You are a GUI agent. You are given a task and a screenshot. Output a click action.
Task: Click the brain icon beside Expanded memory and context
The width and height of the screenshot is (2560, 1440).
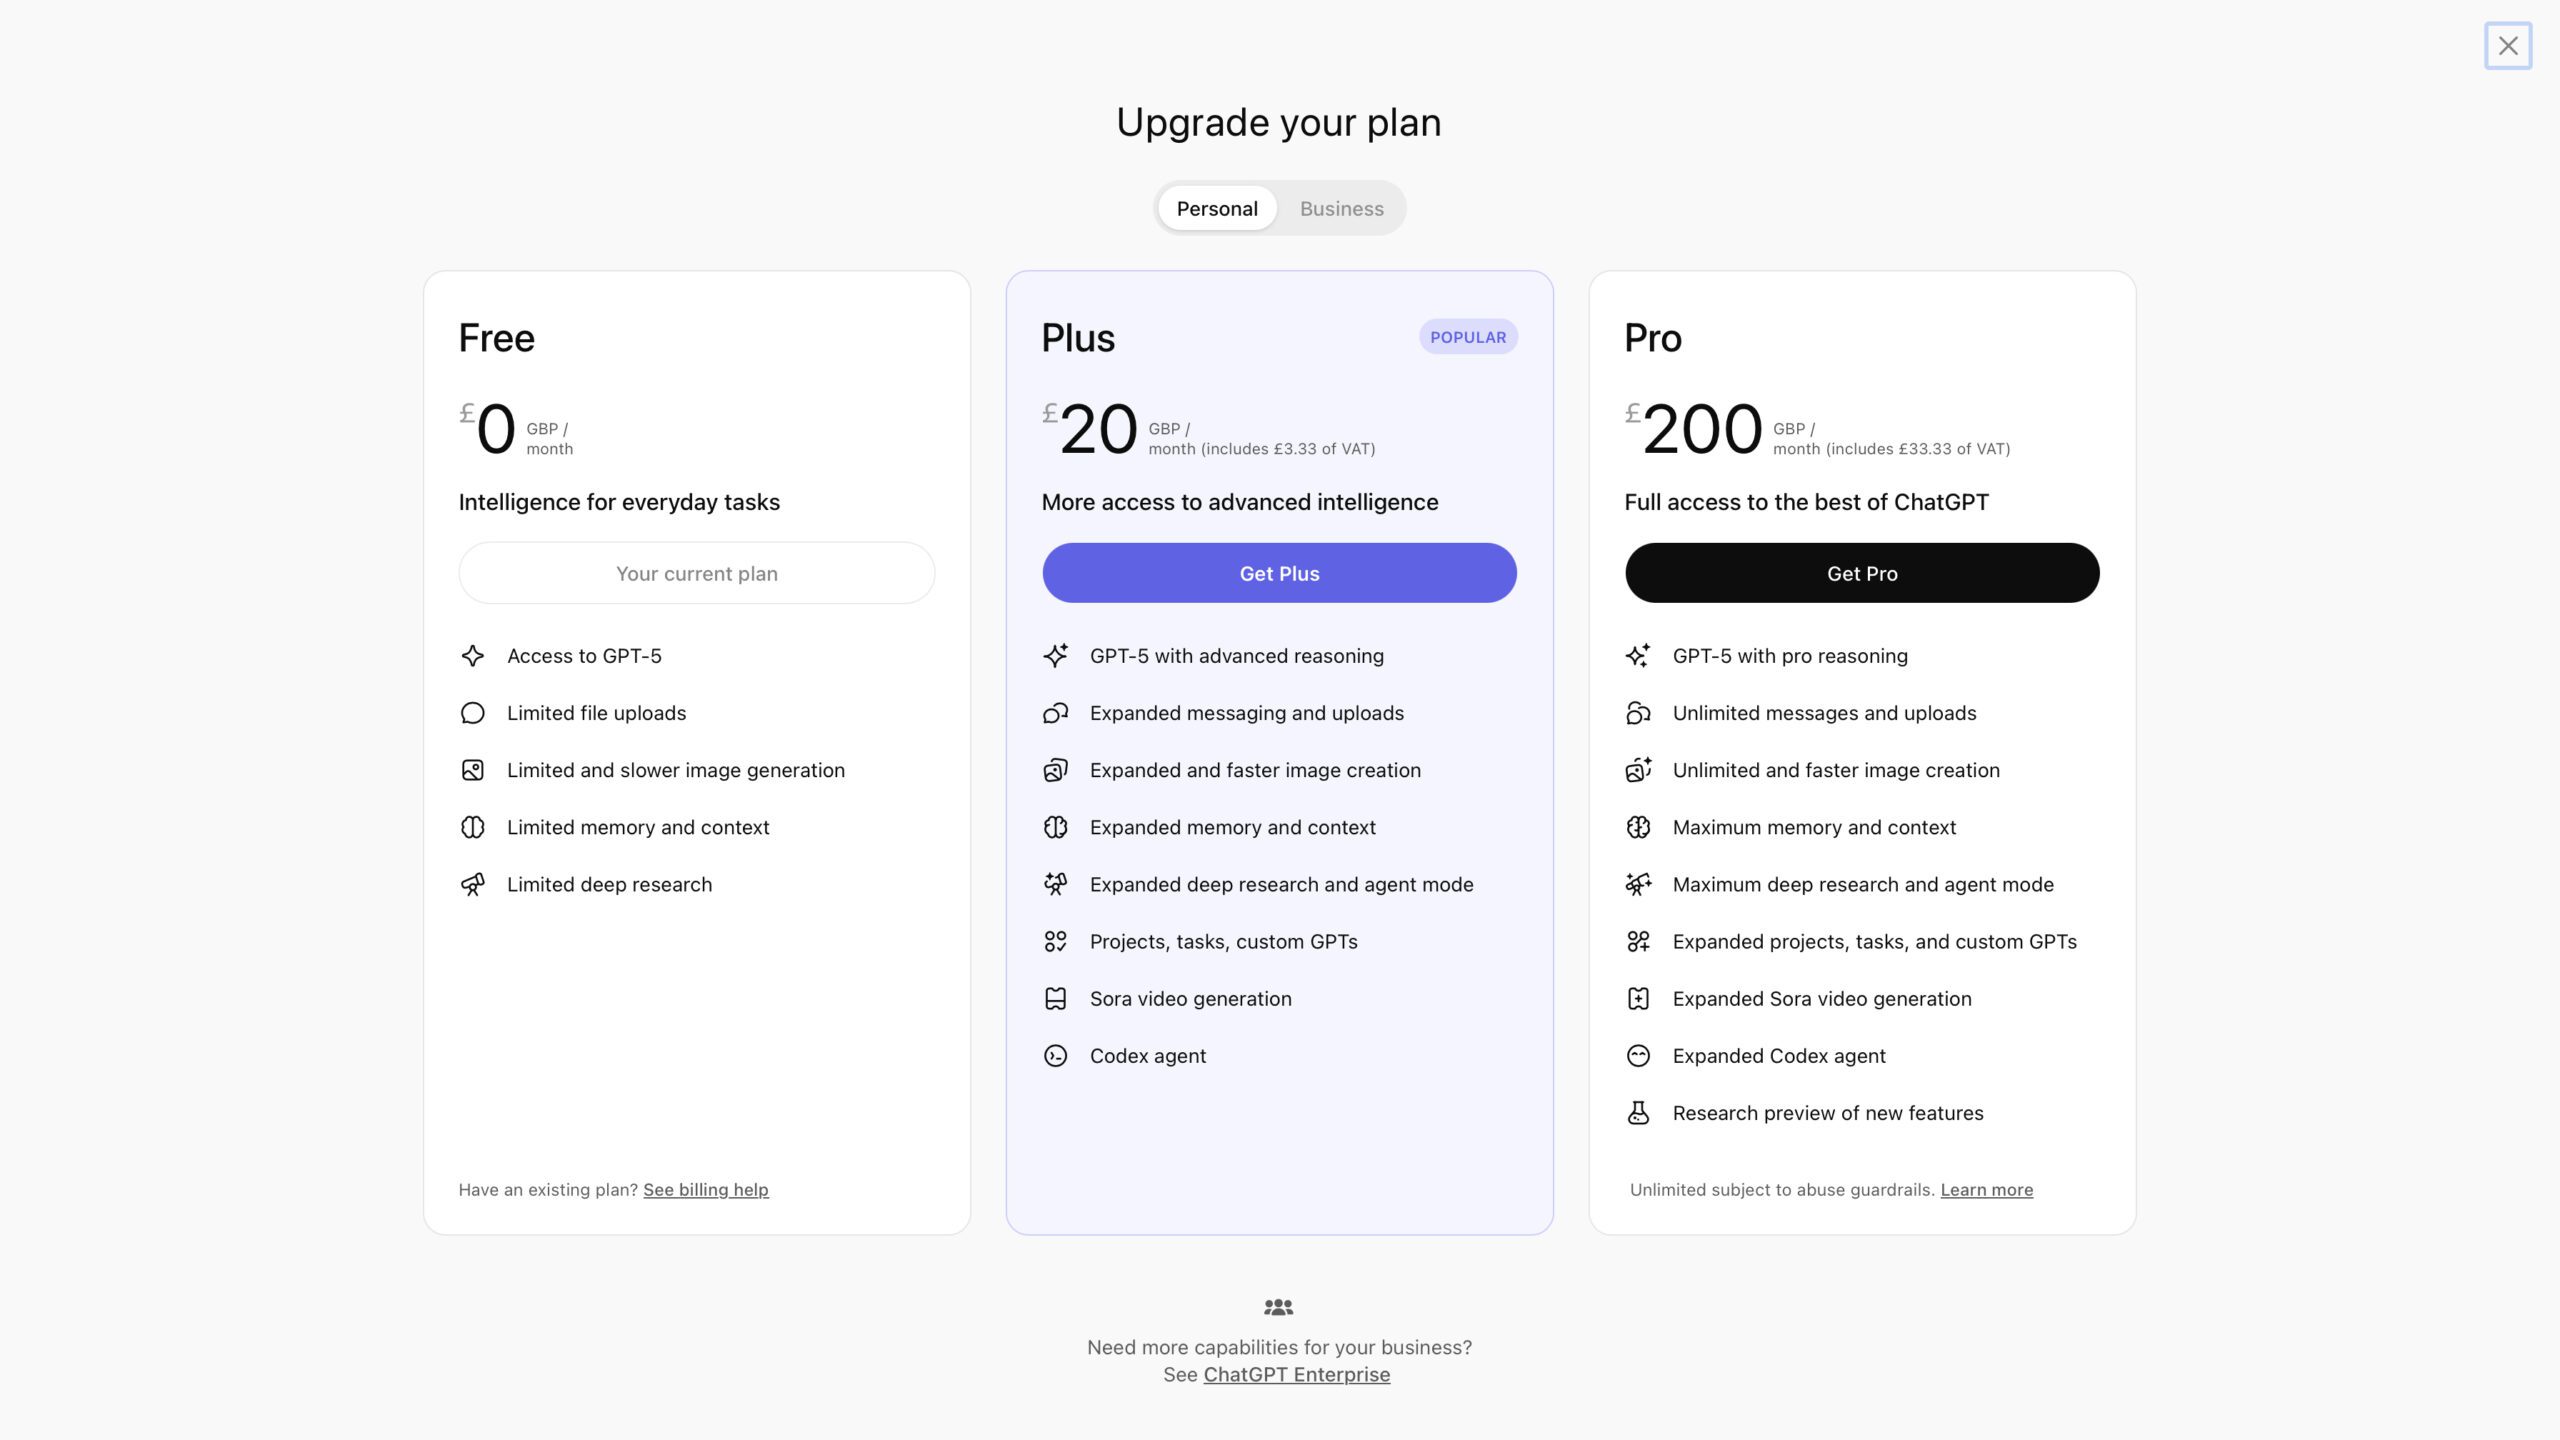point(1055,828)
